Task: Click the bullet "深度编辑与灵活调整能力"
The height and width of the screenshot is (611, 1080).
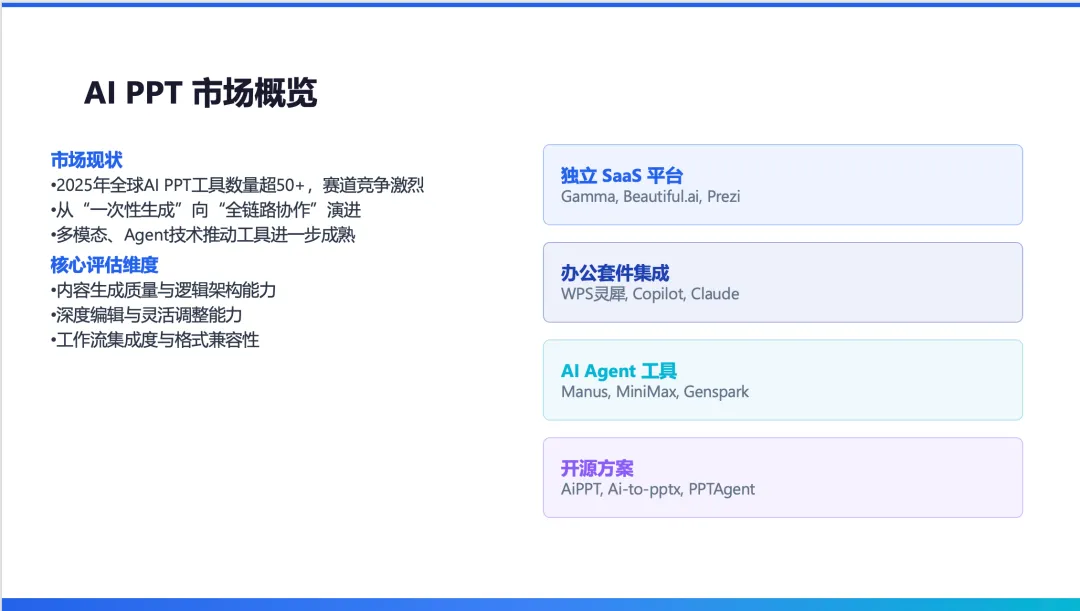Action: pyautogui.click(x=147, y=315)
